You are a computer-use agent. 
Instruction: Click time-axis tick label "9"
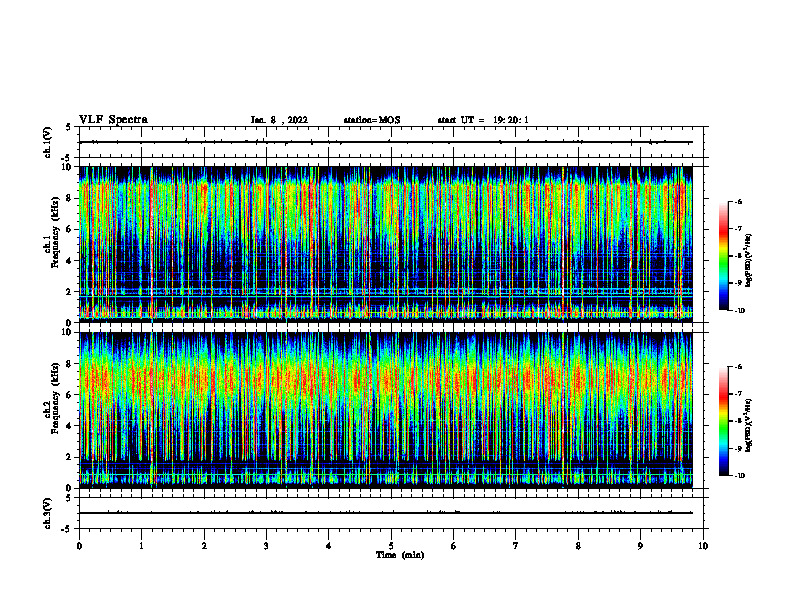(640, 546)
